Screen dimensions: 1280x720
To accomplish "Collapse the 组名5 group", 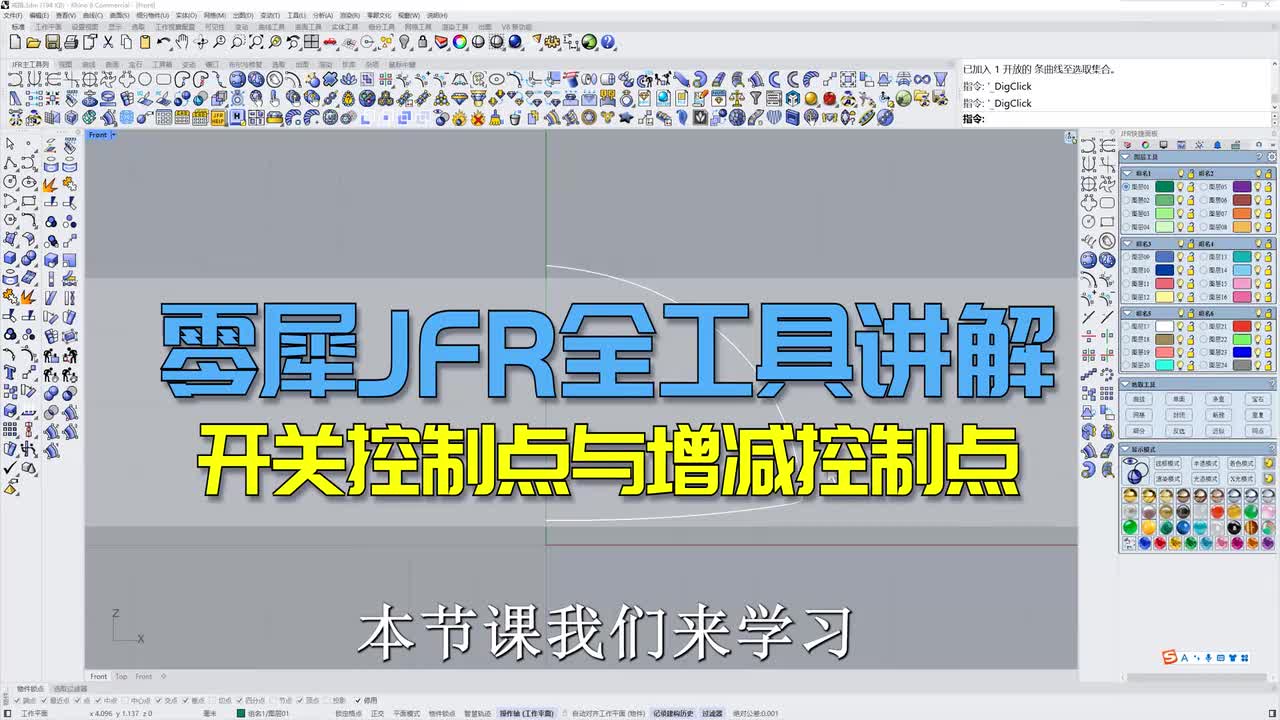I will tap(1128, 313).
